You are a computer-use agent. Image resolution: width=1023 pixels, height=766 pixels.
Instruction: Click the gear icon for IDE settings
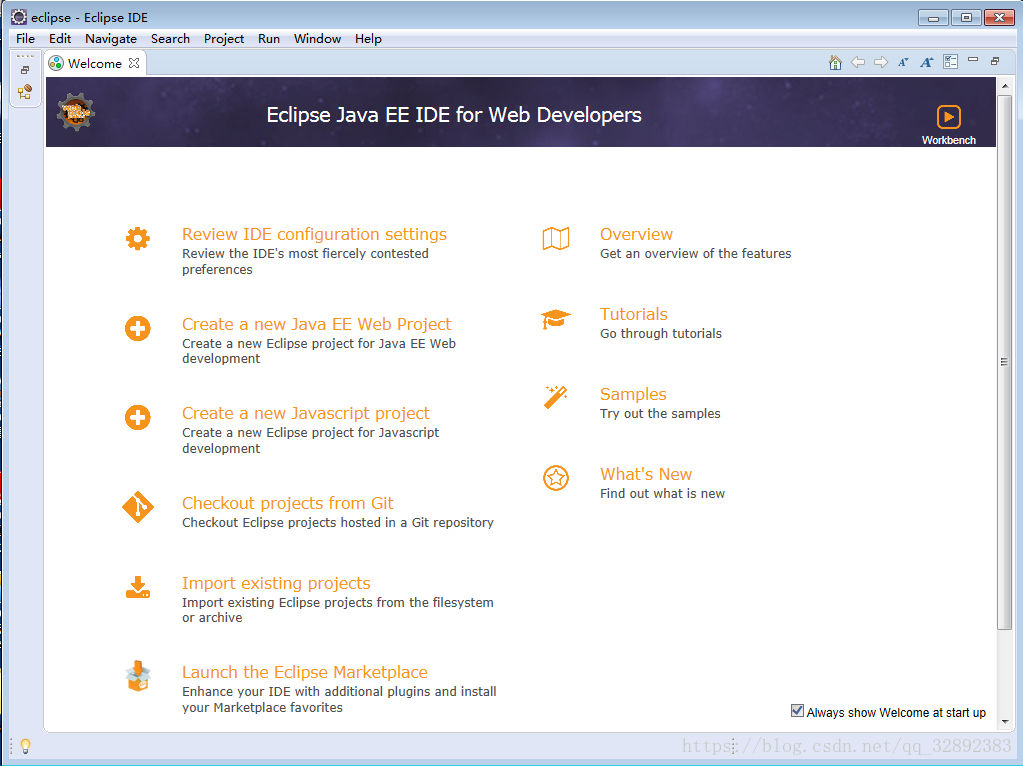tap(138, 239)
